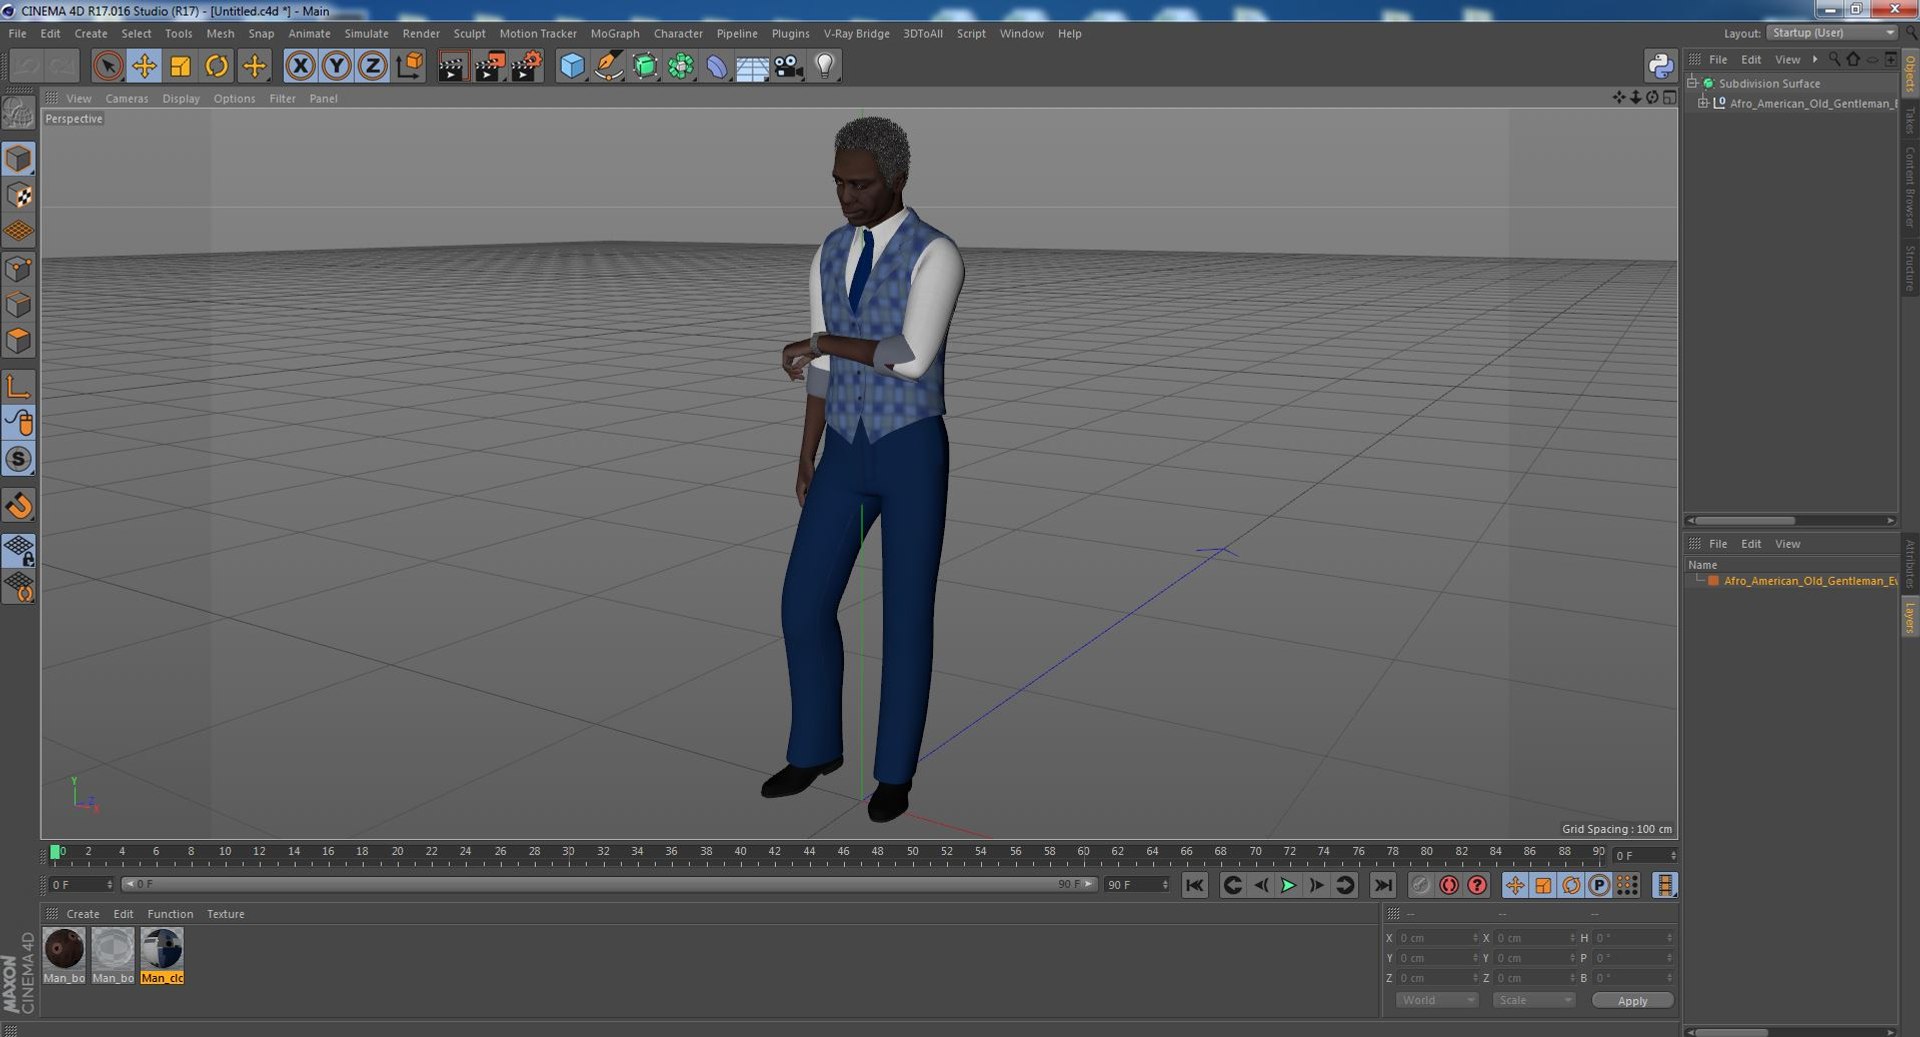Image resolution: width=1920 pixels, height=1037 pixels.
Task: Open the Spline Pen tool
Action: [608, 66]
